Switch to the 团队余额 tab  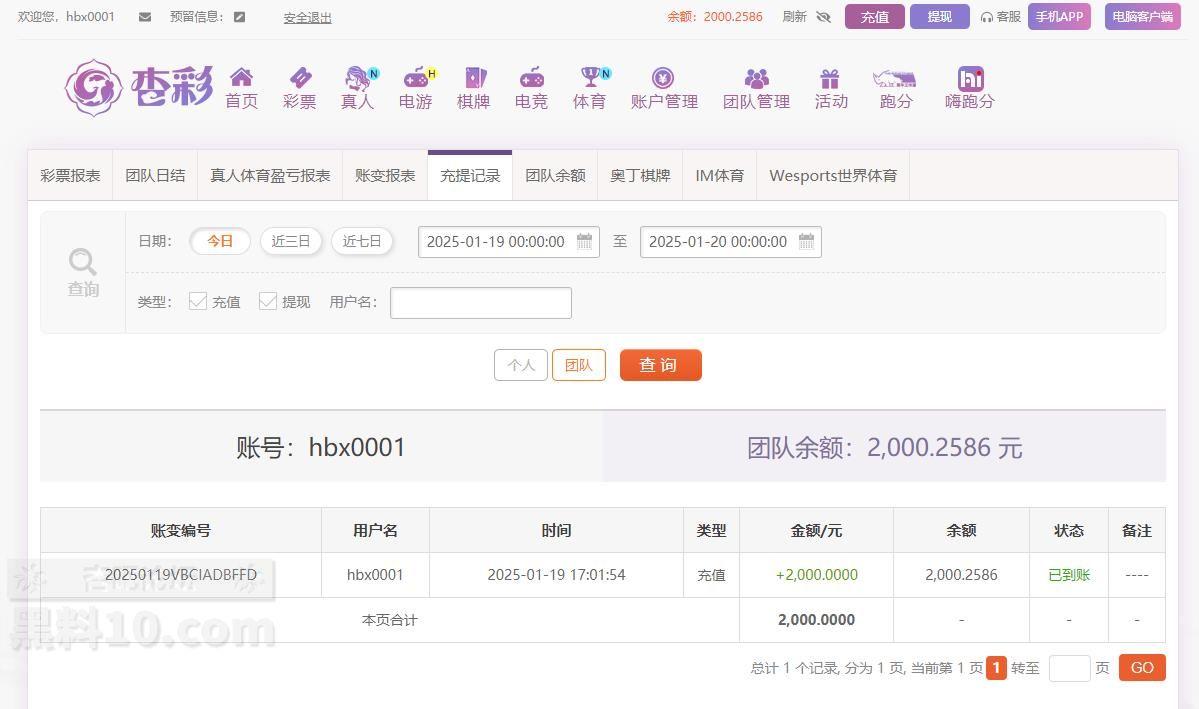pyautogui.click(x=555, y=175)
